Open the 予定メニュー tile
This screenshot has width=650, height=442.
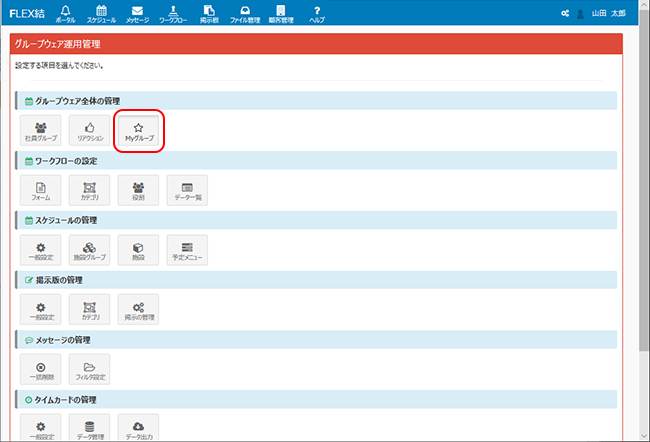pos(187,250)
